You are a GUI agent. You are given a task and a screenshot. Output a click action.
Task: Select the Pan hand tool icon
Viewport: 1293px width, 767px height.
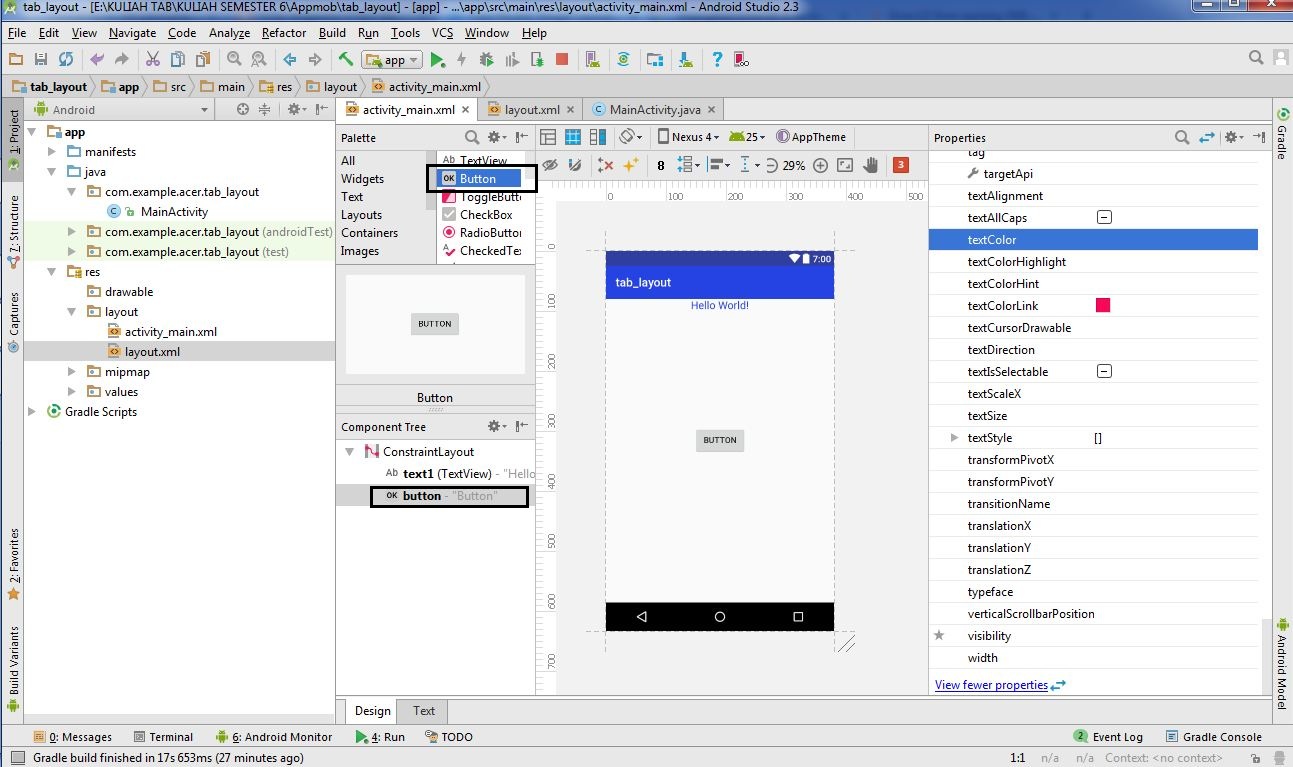tap(871, 165)
